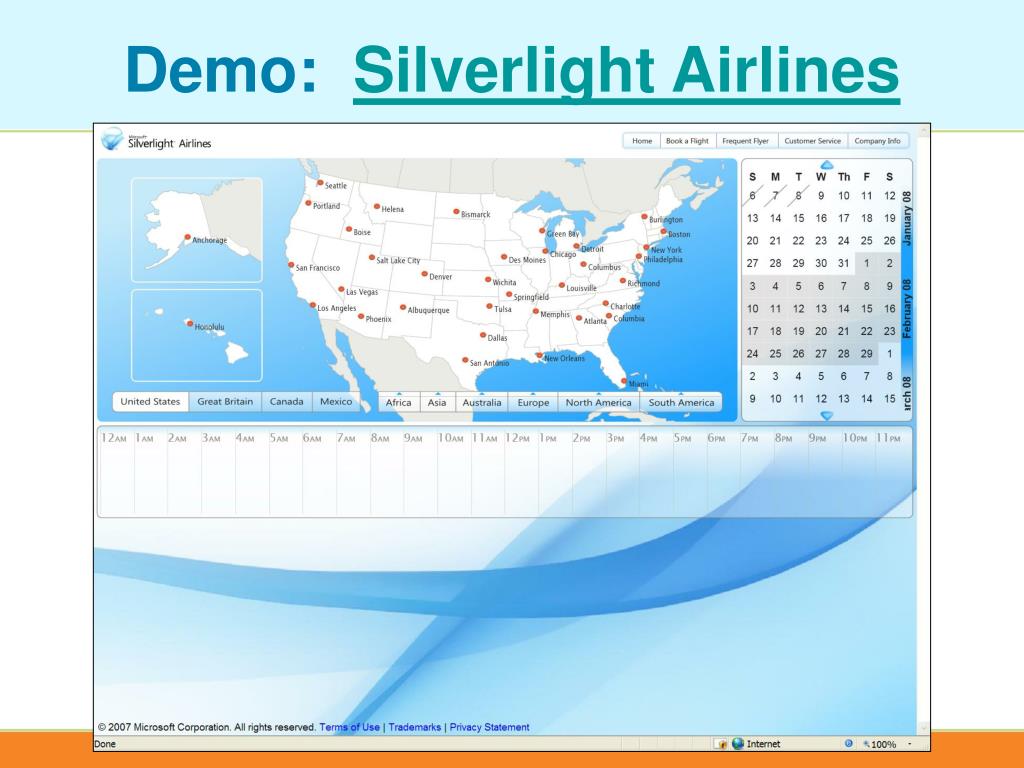The width and height of the screenshot is (1024, 768).
Task: Click the New York marker
Action: [647, 248]
